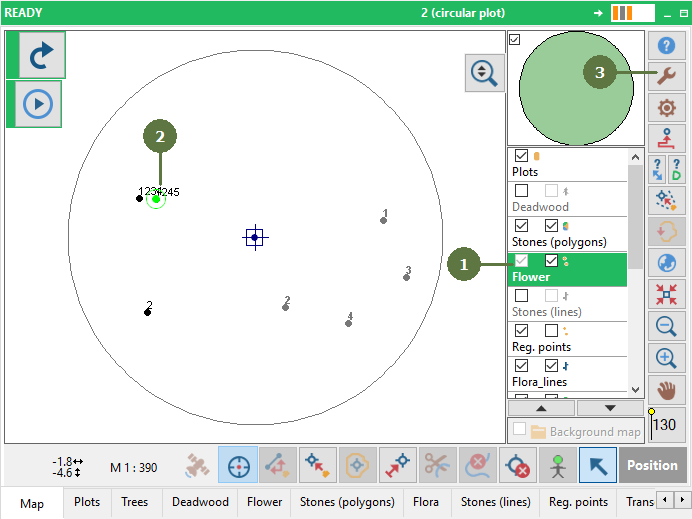
Task: Click the globe map icon
Action: (666, 263)
